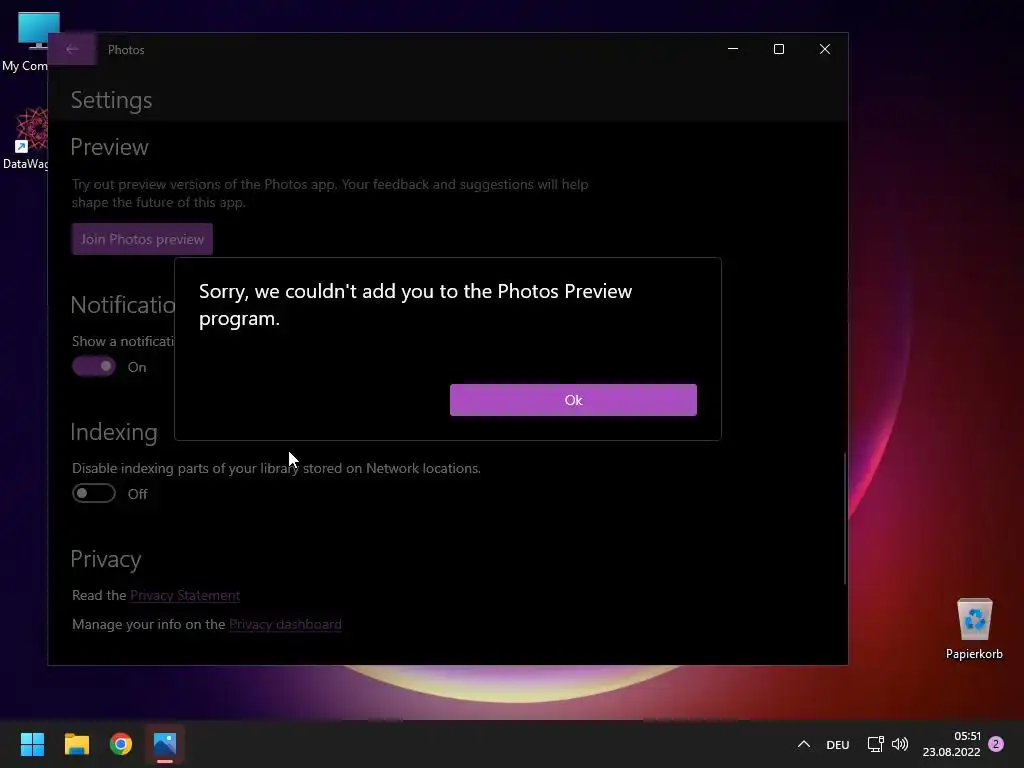Image resolution: width=1024 pixels, height=768 pixels.
Task: Click the 'Sorry, we couldn't add you' message
Action: point(415,304)
